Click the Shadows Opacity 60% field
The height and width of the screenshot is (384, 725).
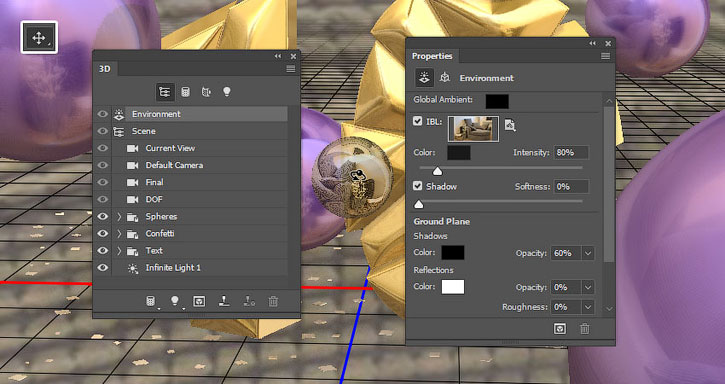pyautogui.click(x=566, y=254)
